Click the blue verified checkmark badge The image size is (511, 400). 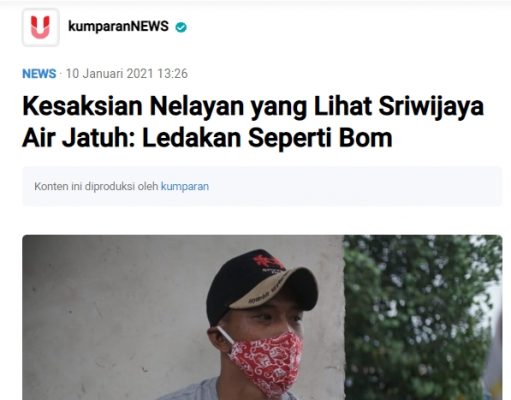click(181, 27)
